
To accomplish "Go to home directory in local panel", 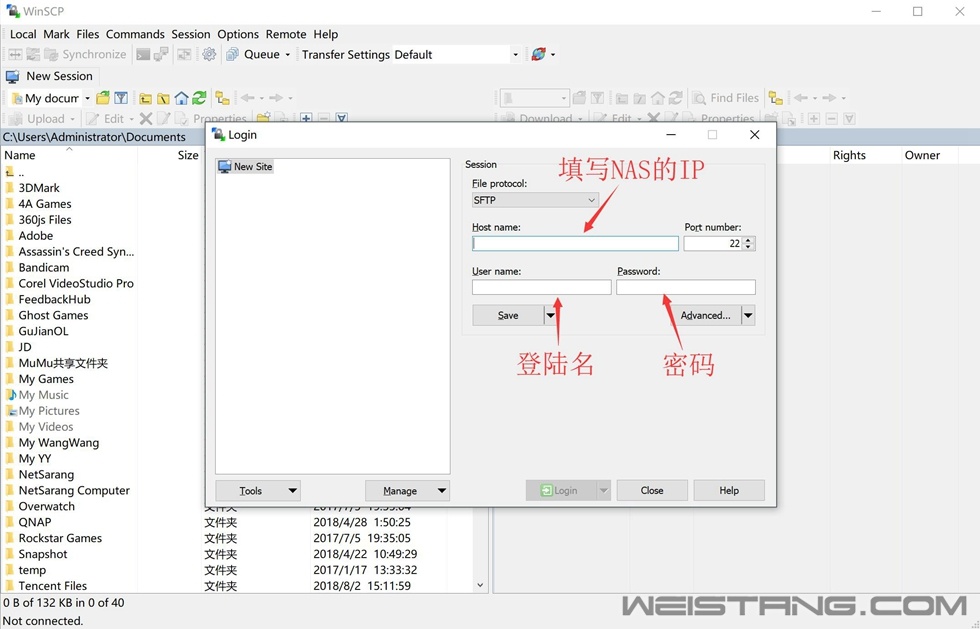I will click(181, 98).
